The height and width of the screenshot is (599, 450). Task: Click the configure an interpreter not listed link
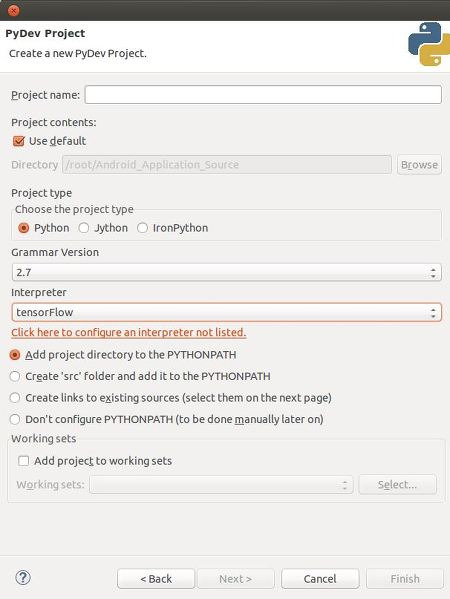pos(129,332)
